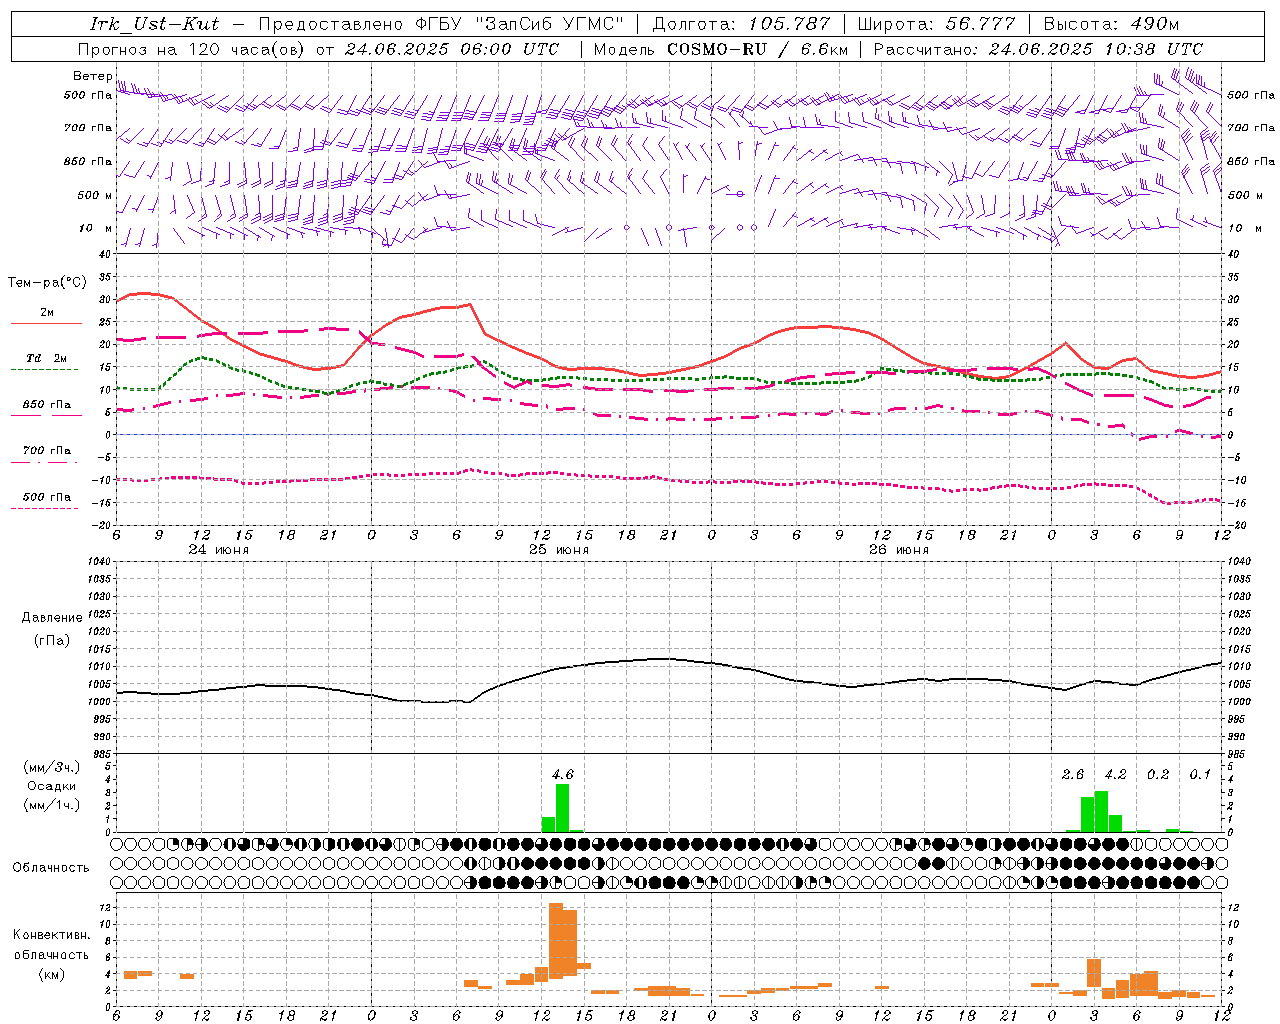Click the 850 гПа temperature legend entry

pos(46,405)
